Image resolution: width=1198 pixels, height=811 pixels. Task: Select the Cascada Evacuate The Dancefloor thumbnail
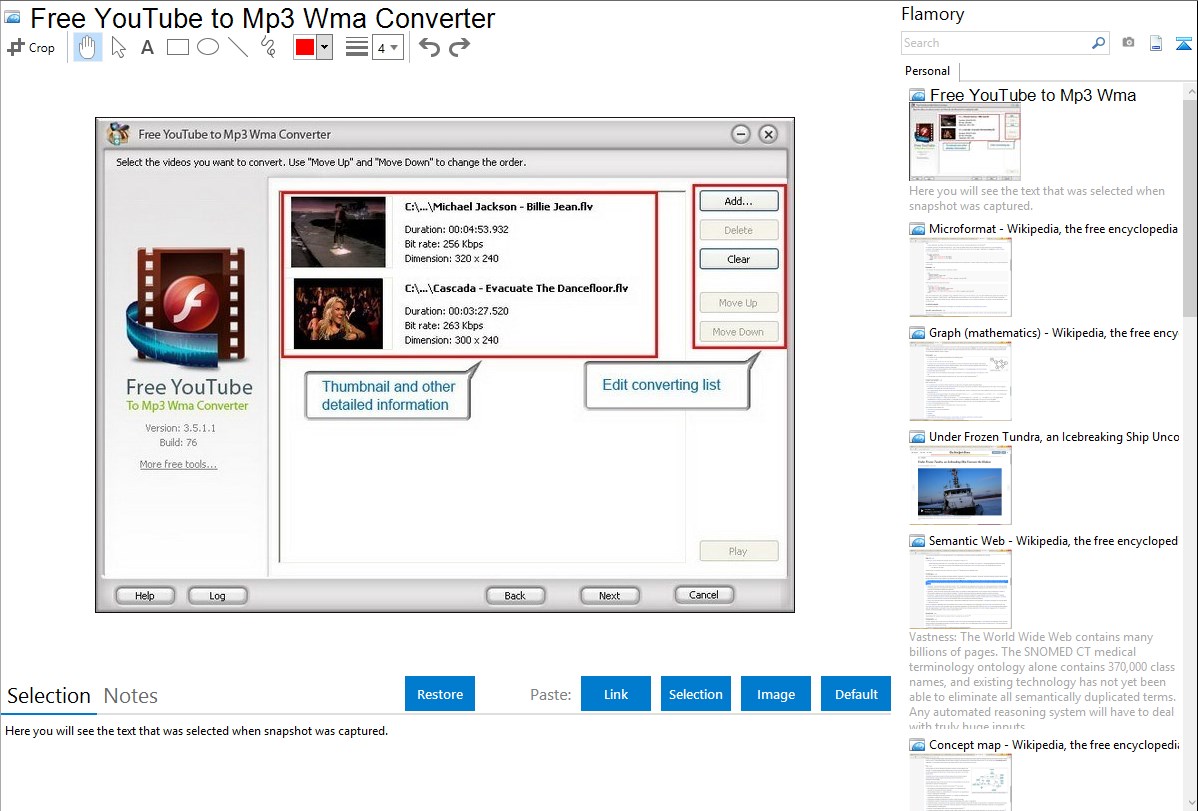point(338,313)
